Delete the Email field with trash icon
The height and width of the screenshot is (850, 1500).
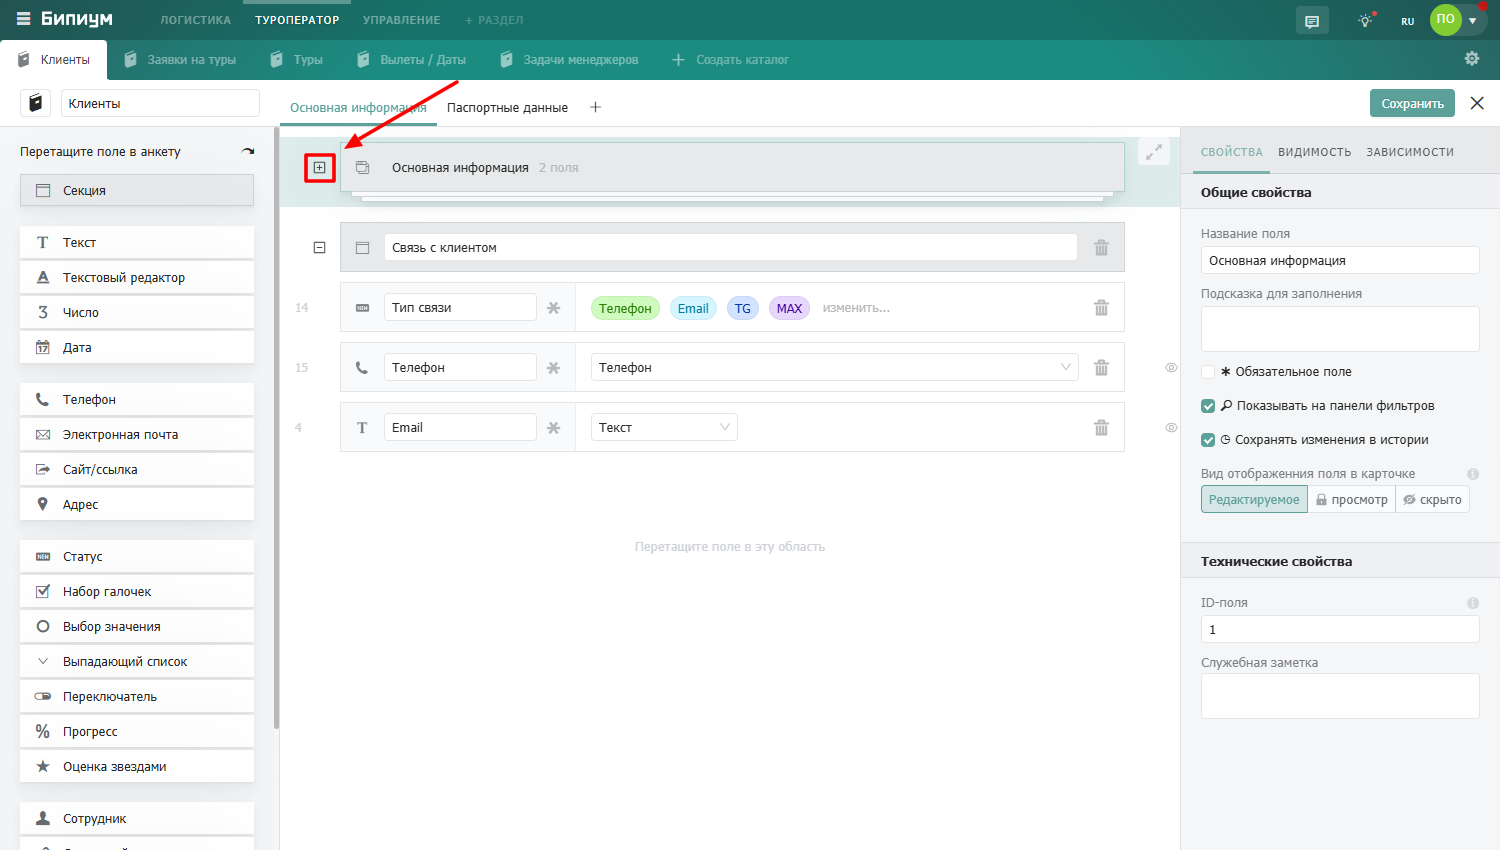pyautogui.click(x=1101, y=427)
